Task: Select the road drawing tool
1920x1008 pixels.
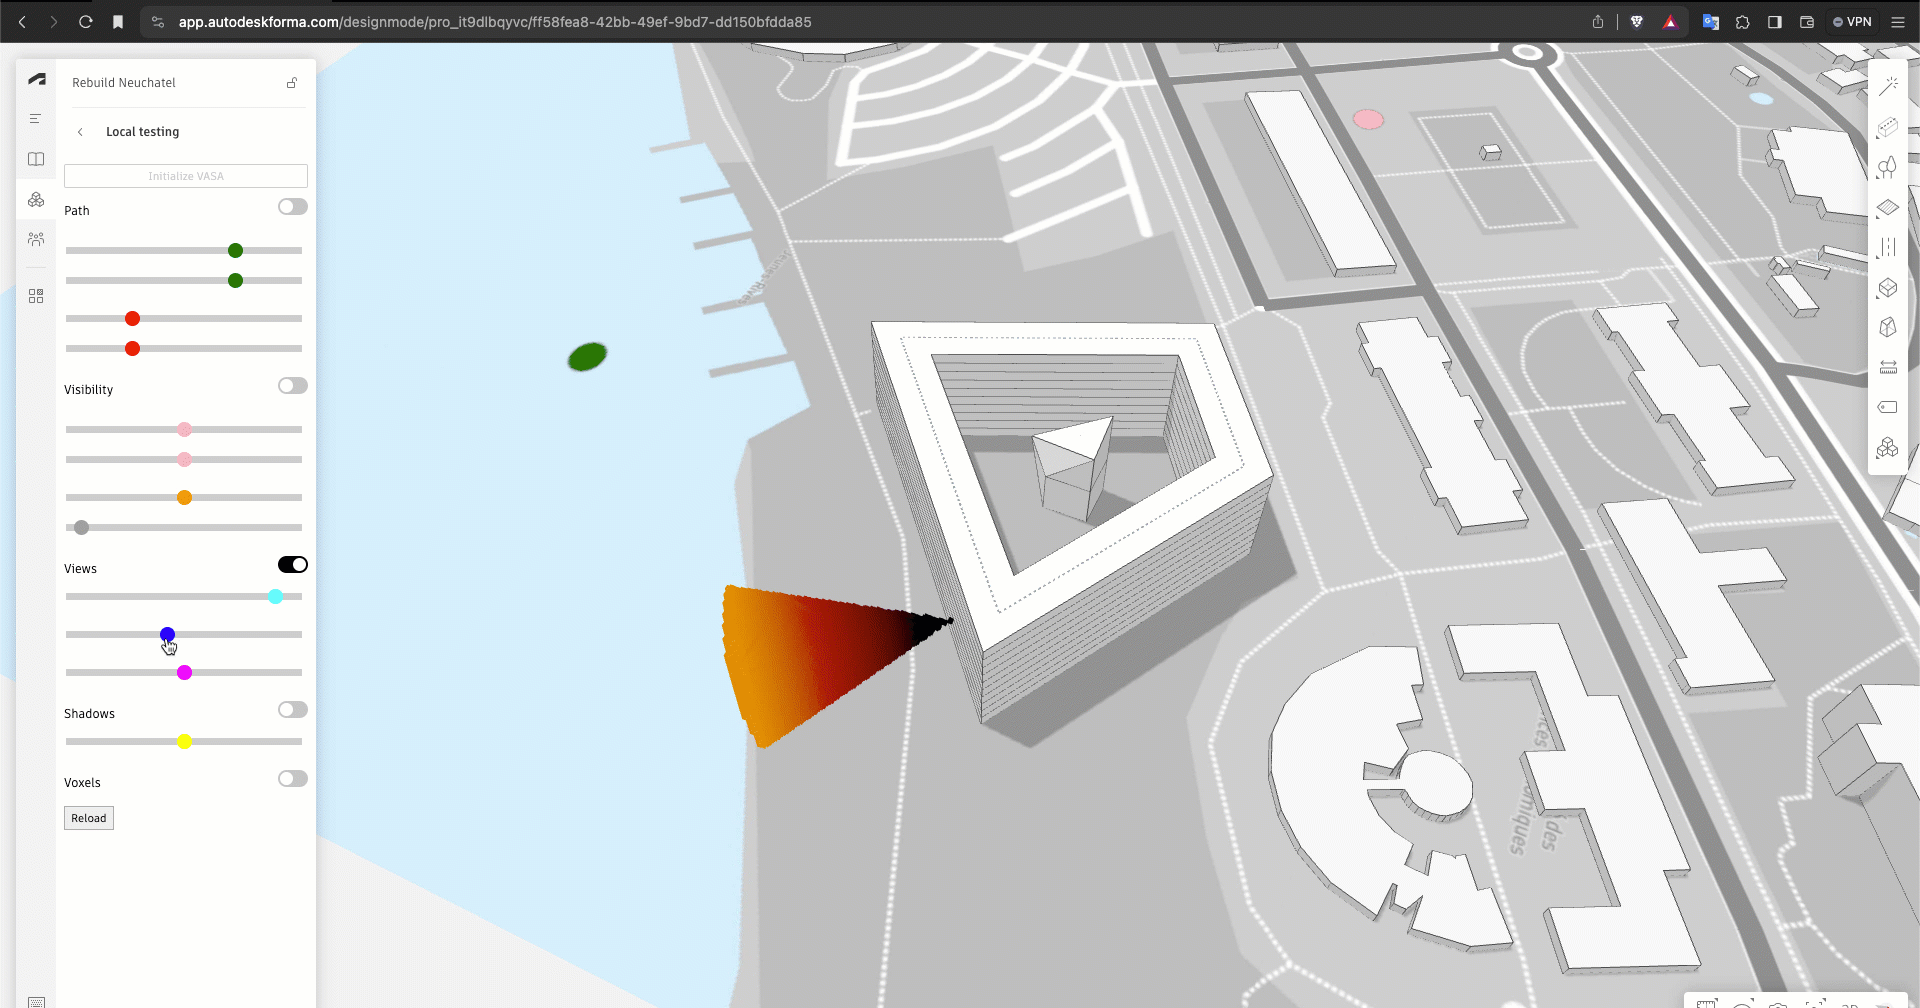Action: [1887, 247]
